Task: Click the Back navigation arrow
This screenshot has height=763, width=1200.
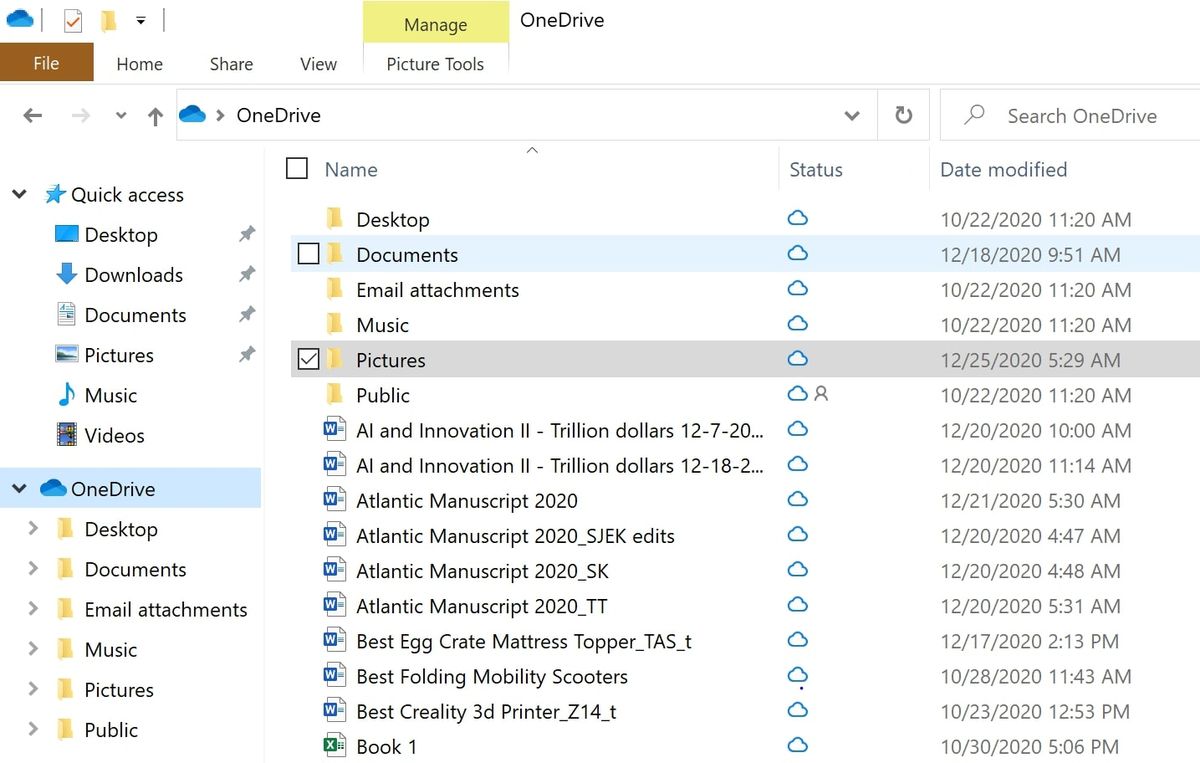Action: click(x=32, y=115)
